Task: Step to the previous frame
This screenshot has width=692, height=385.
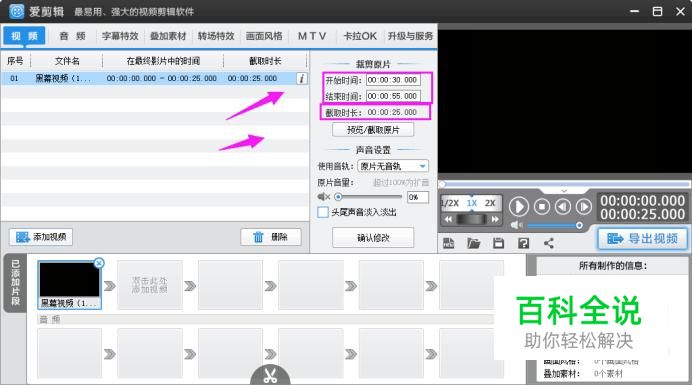Action: coord(563,207)
